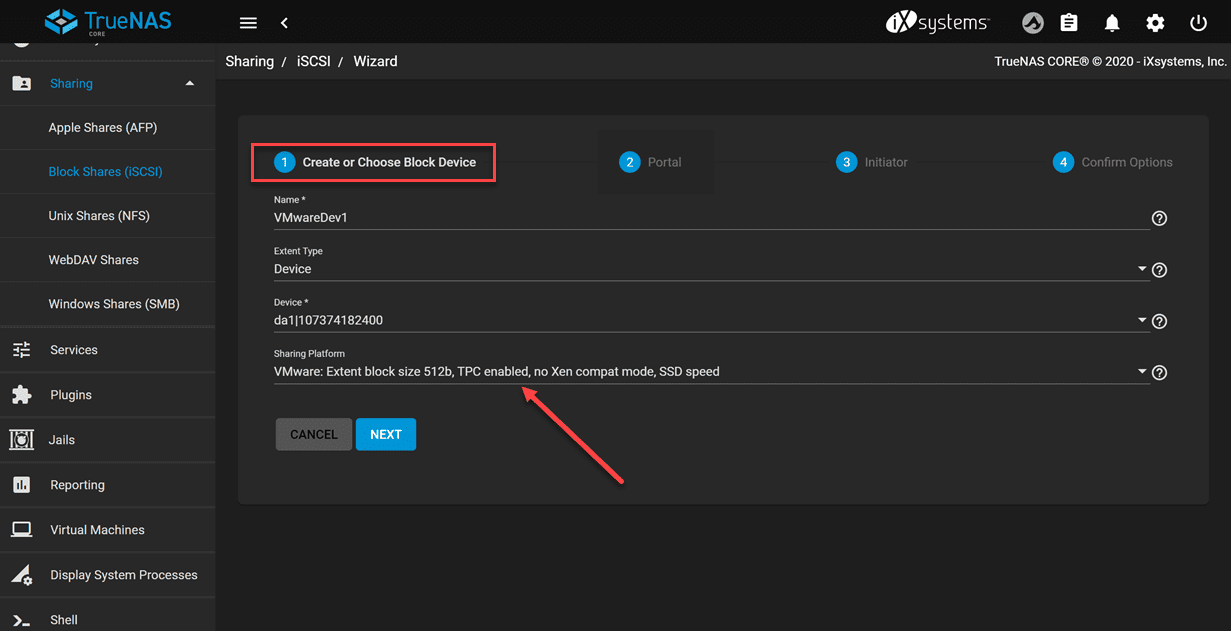Click the power icon
1231x631 pixels.
(1198, 23)
